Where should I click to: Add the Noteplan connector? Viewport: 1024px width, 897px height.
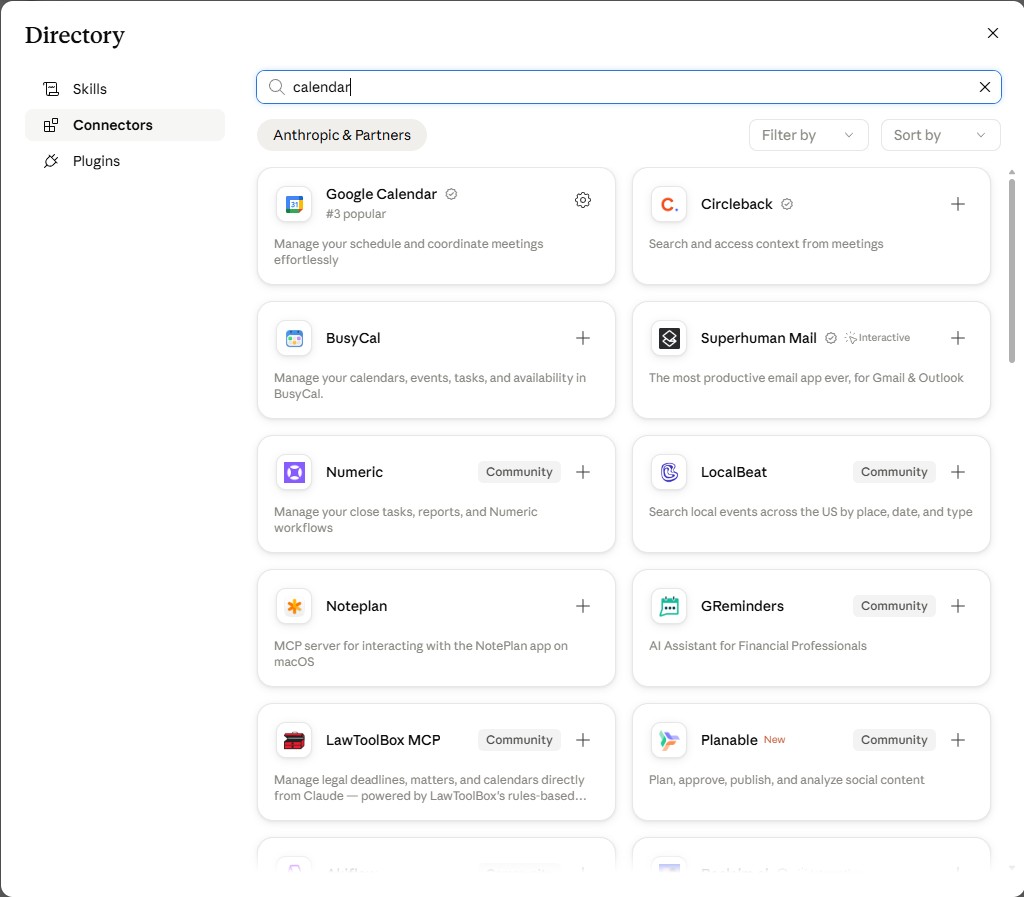[x=583, y=606]
